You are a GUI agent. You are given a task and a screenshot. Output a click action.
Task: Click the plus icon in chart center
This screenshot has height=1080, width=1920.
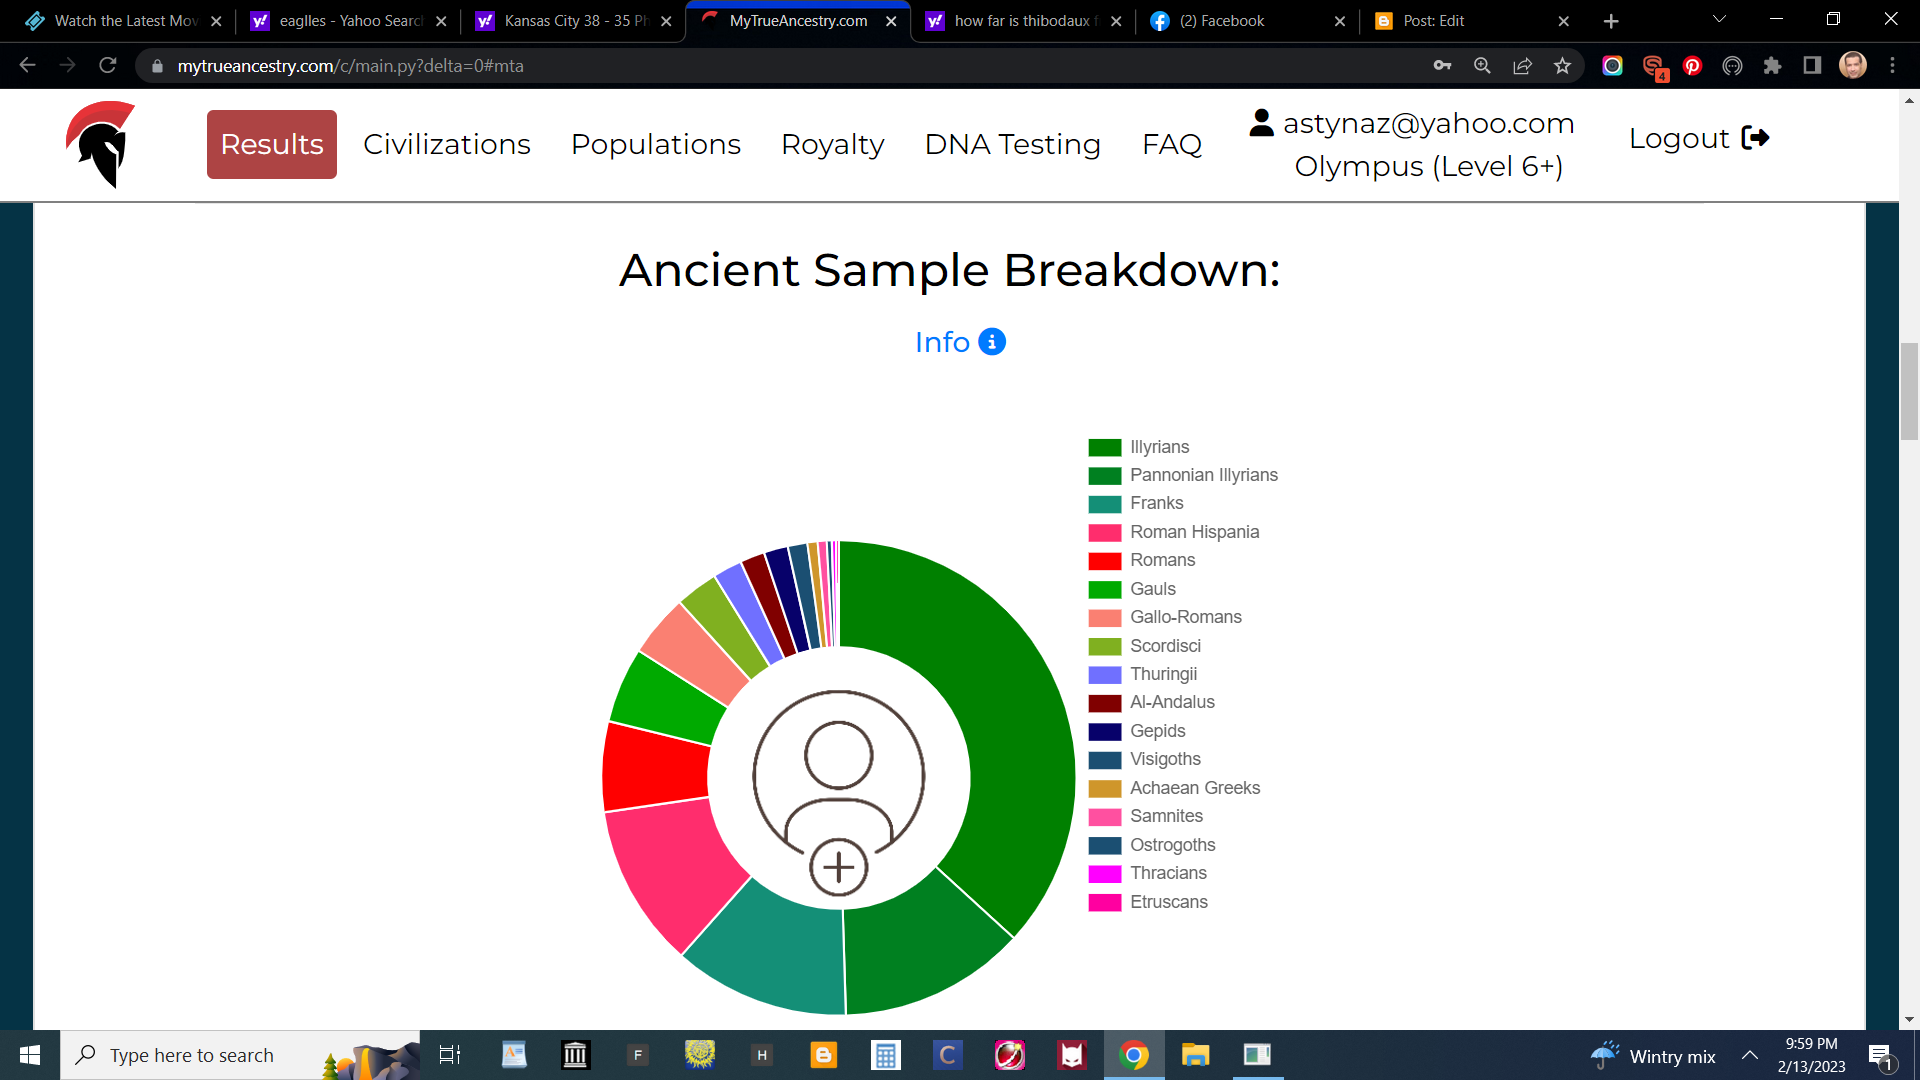pyautogui.click(x=838, y=867)
